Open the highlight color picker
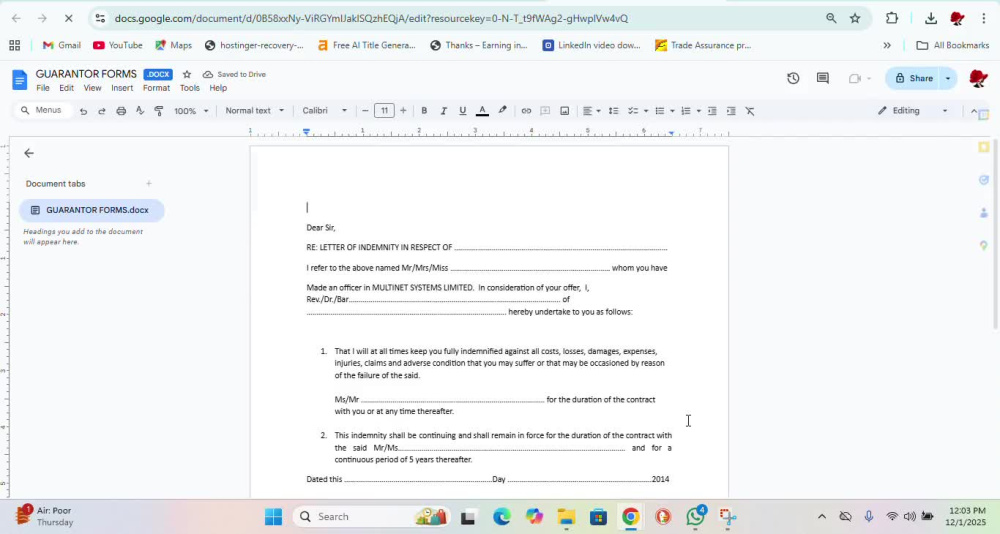This screenshot has width=1000, height=534. [x=503, y=111]
